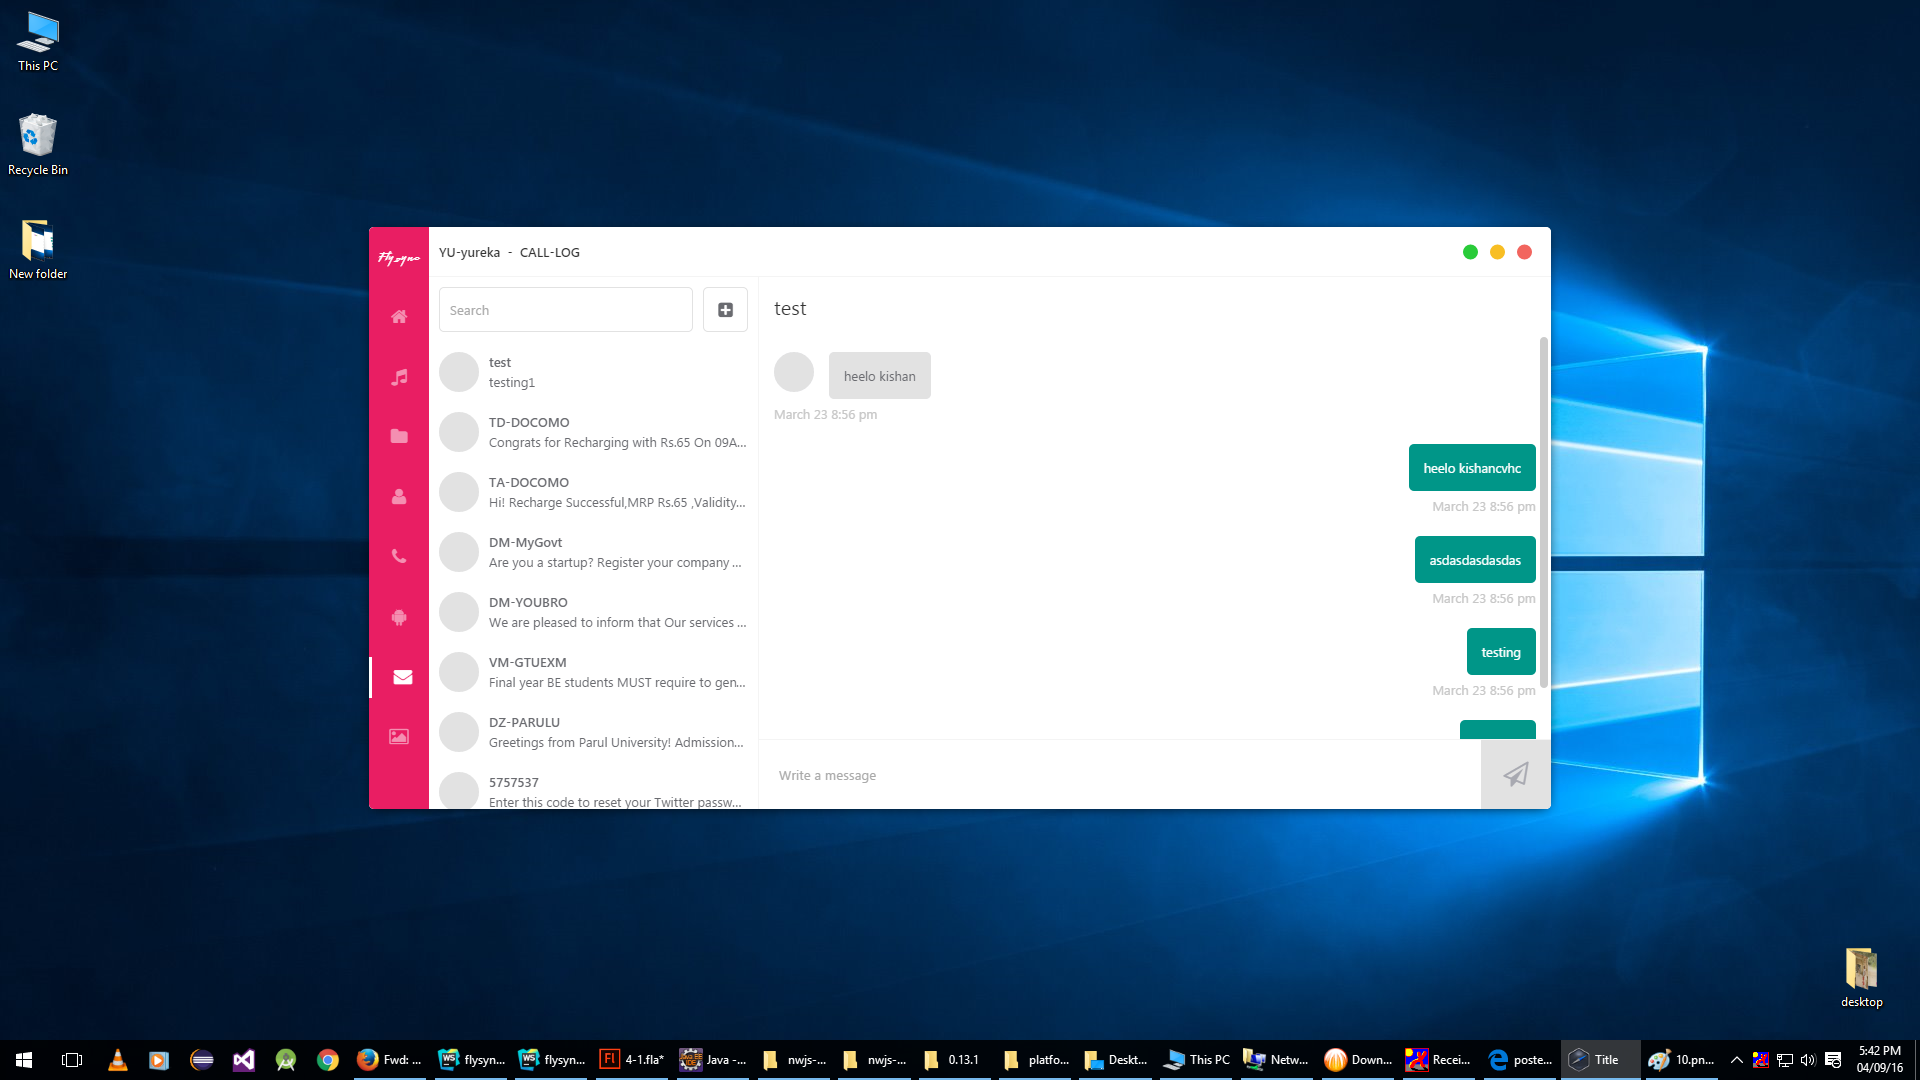Show hidden system tray icons
1920x1080 pixels.
point(1736,1060)
